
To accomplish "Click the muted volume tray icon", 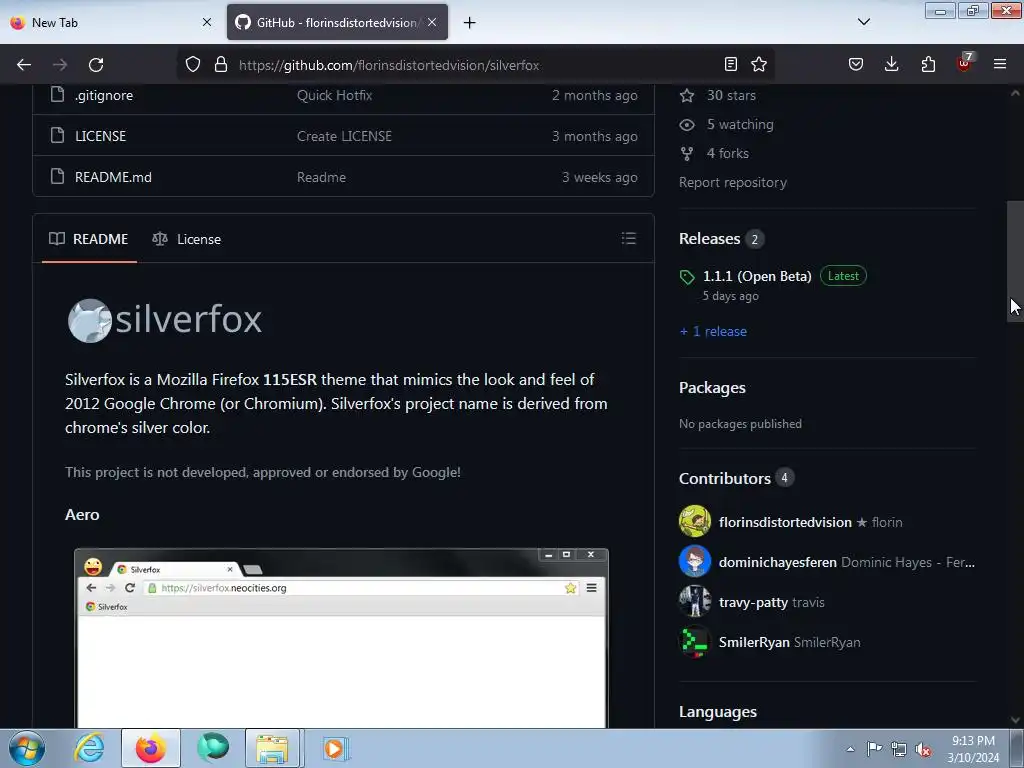I will [x=923, y=750].
